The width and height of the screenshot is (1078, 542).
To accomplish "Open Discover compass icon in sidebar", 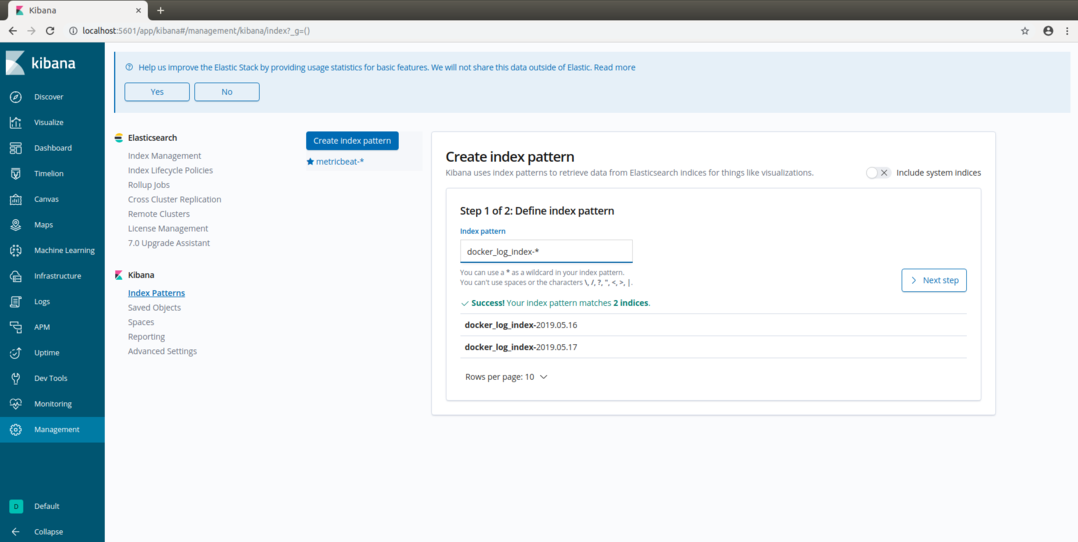I will coord(15,97).
